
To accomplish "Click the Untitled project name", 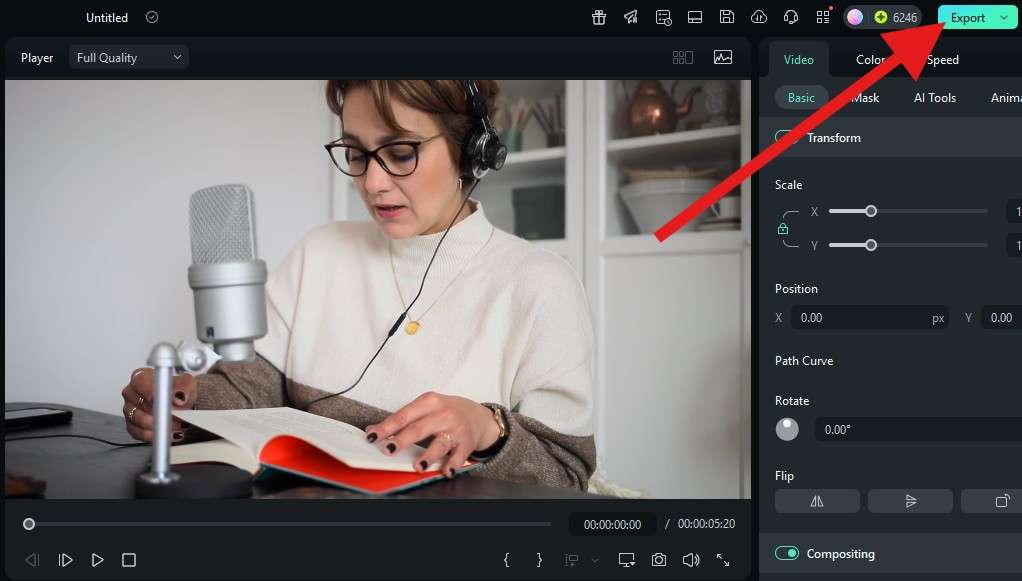I will [x=107, y=18].
